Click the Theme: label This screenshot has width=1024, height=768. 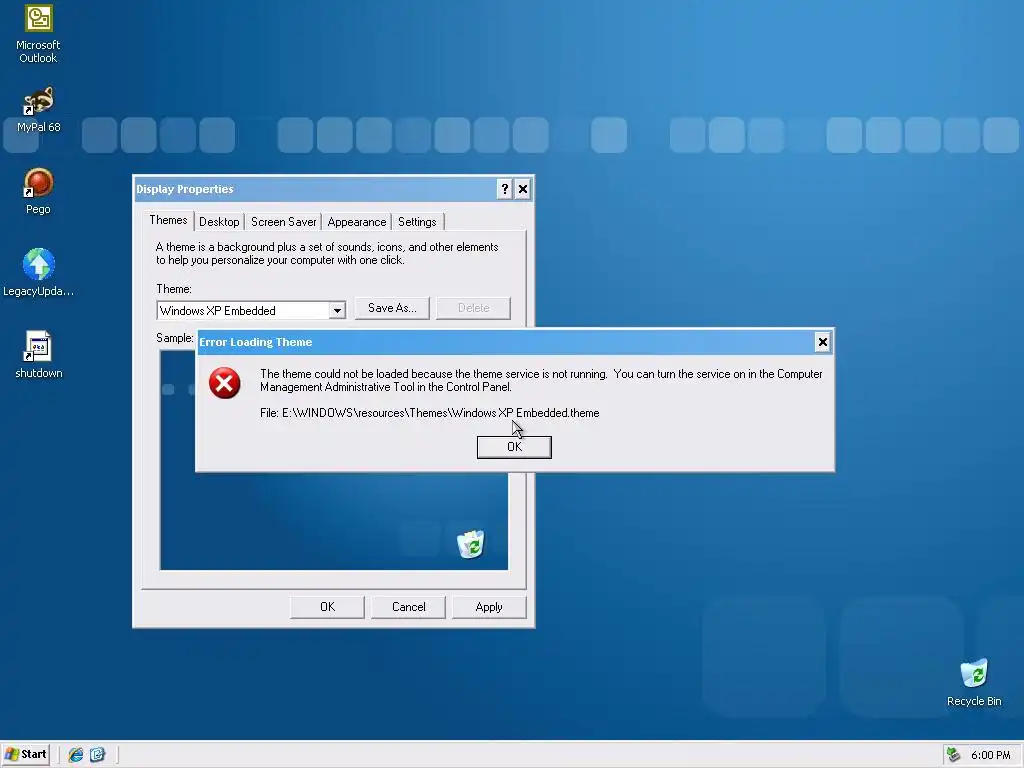[174, 289]
